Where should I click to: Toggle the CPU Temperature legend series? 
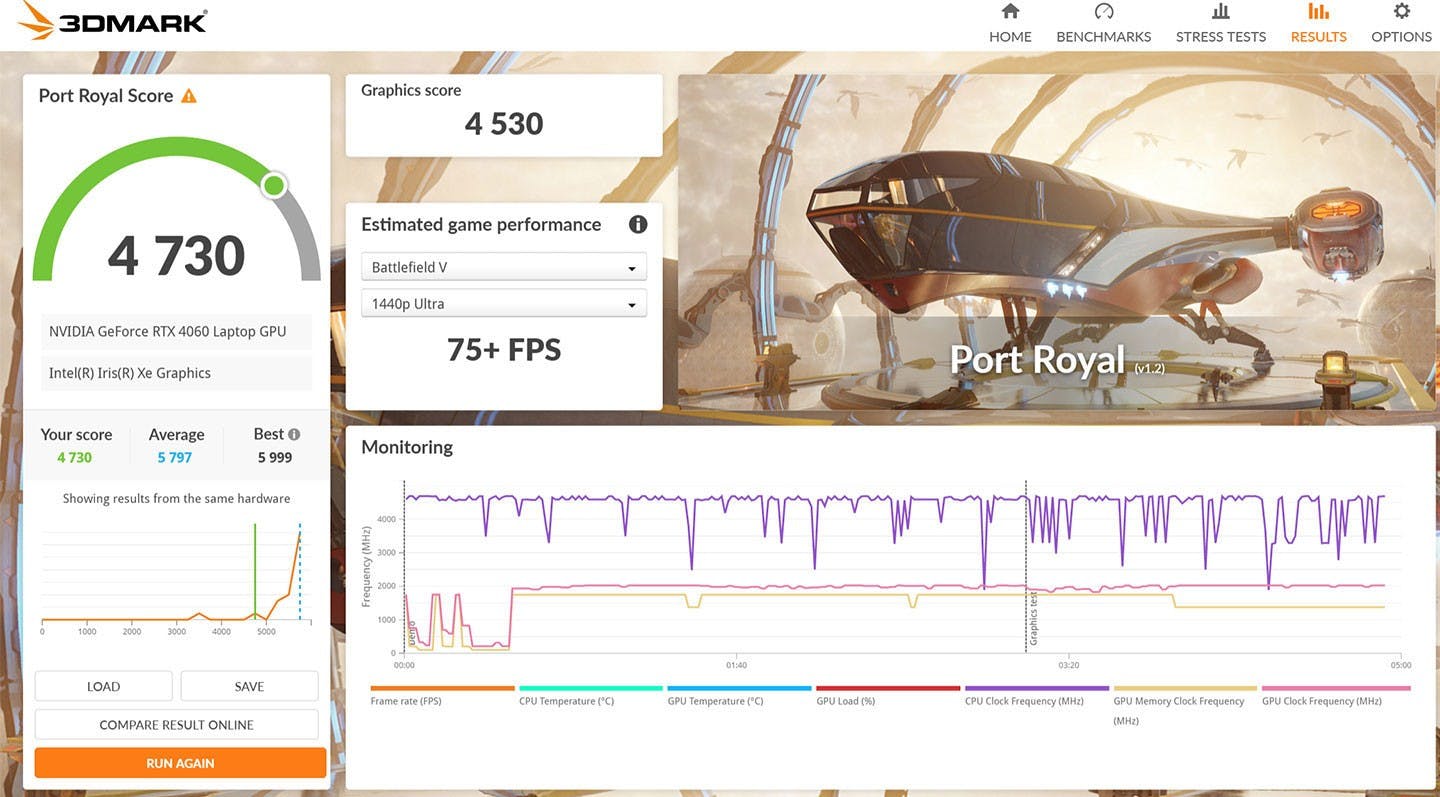tap(566, 701)
